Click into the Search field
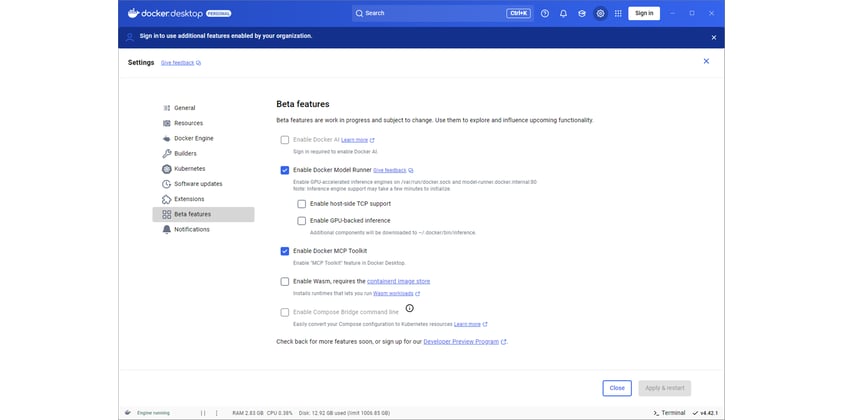Viewport: 844px width, 420px height. pyautogui.click(x=443, y=13)
